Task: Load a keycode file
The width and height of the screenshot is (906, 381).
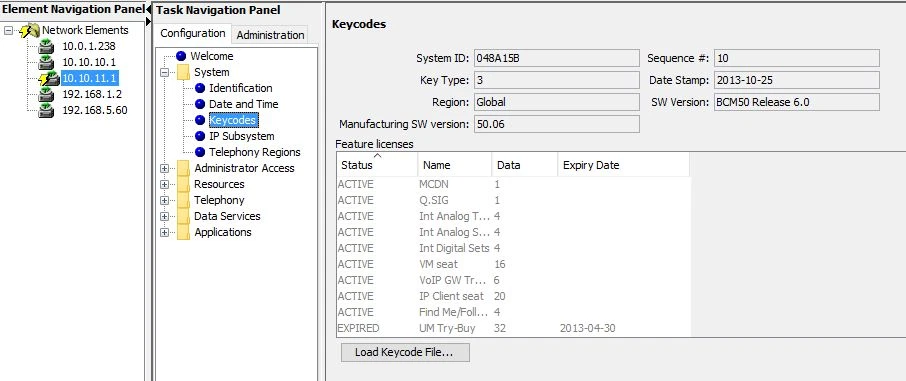Action: (405, 352)
